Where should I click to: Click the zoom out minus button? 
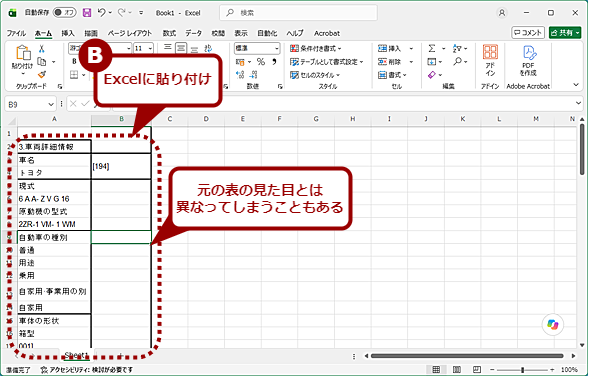coord(492,370)
